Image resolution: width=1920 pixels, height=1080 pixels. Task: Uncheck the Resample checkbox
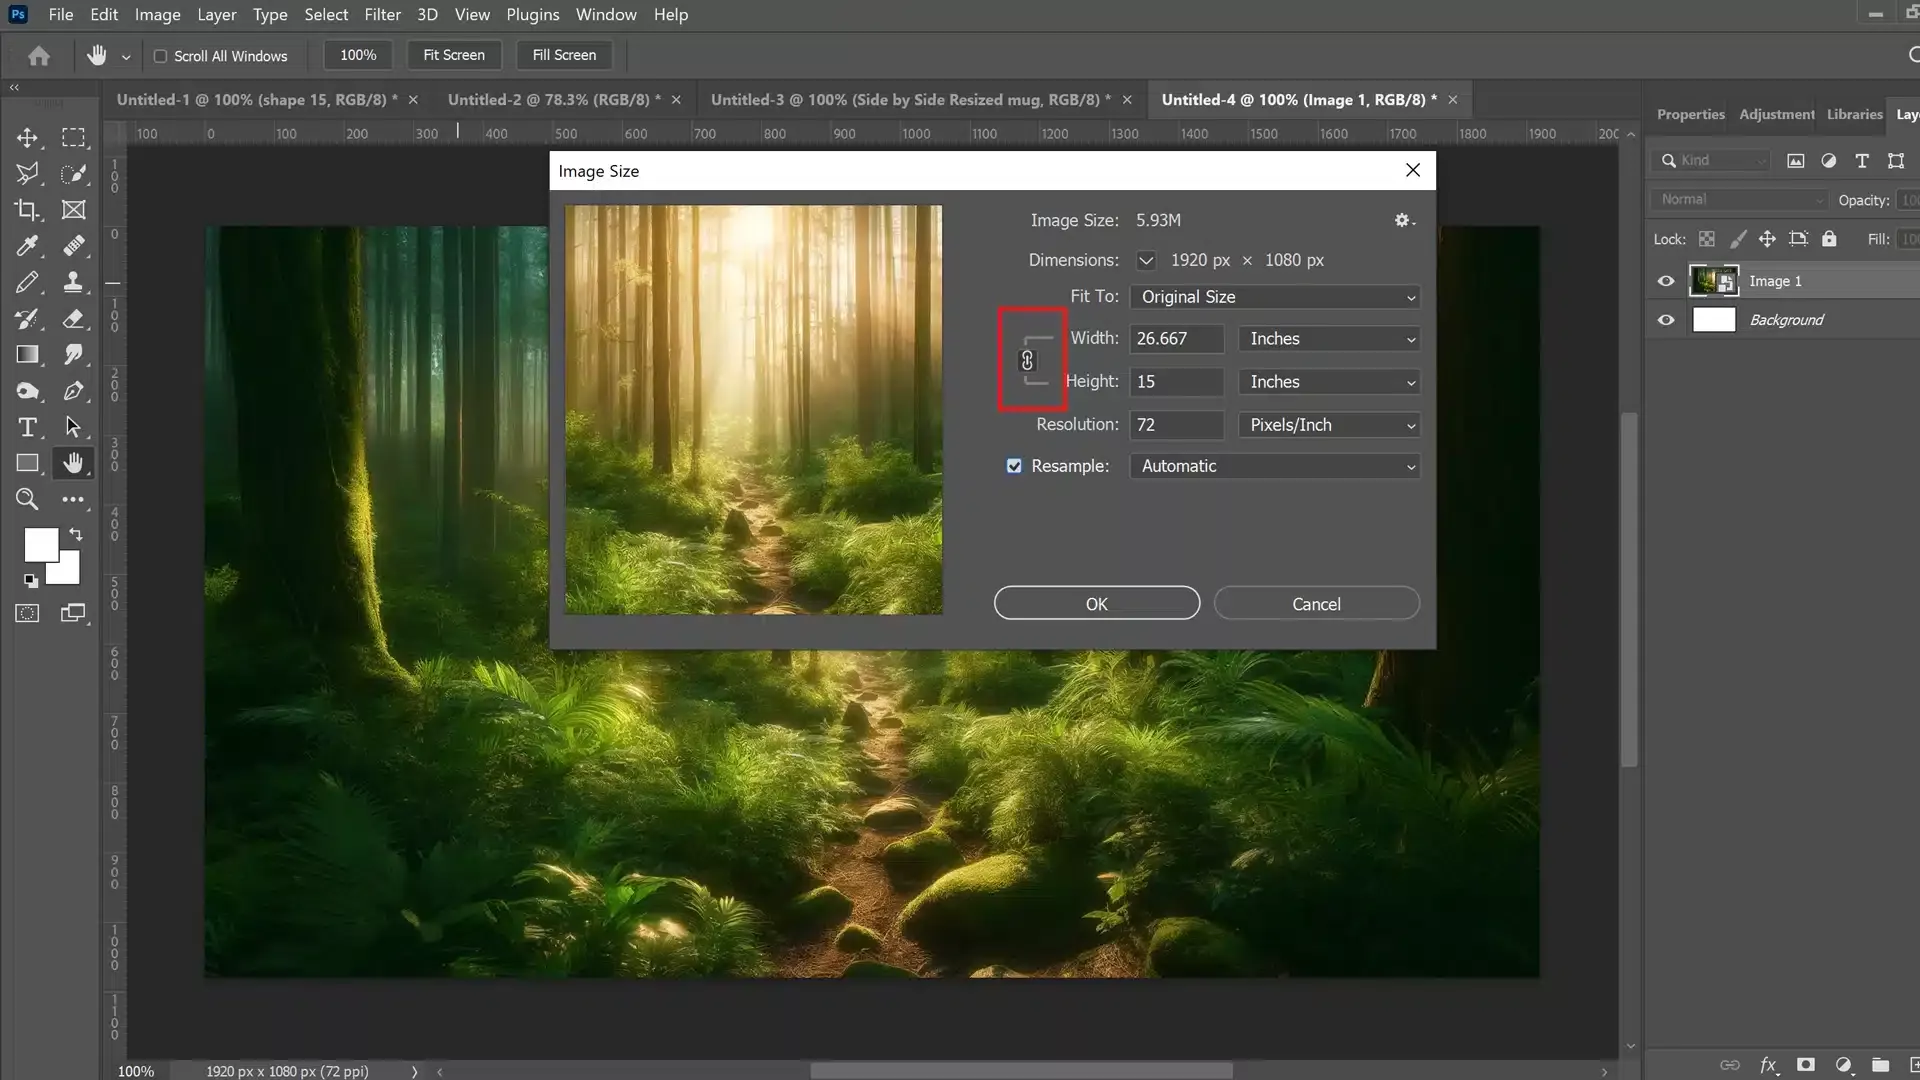tap(1014, 466)
